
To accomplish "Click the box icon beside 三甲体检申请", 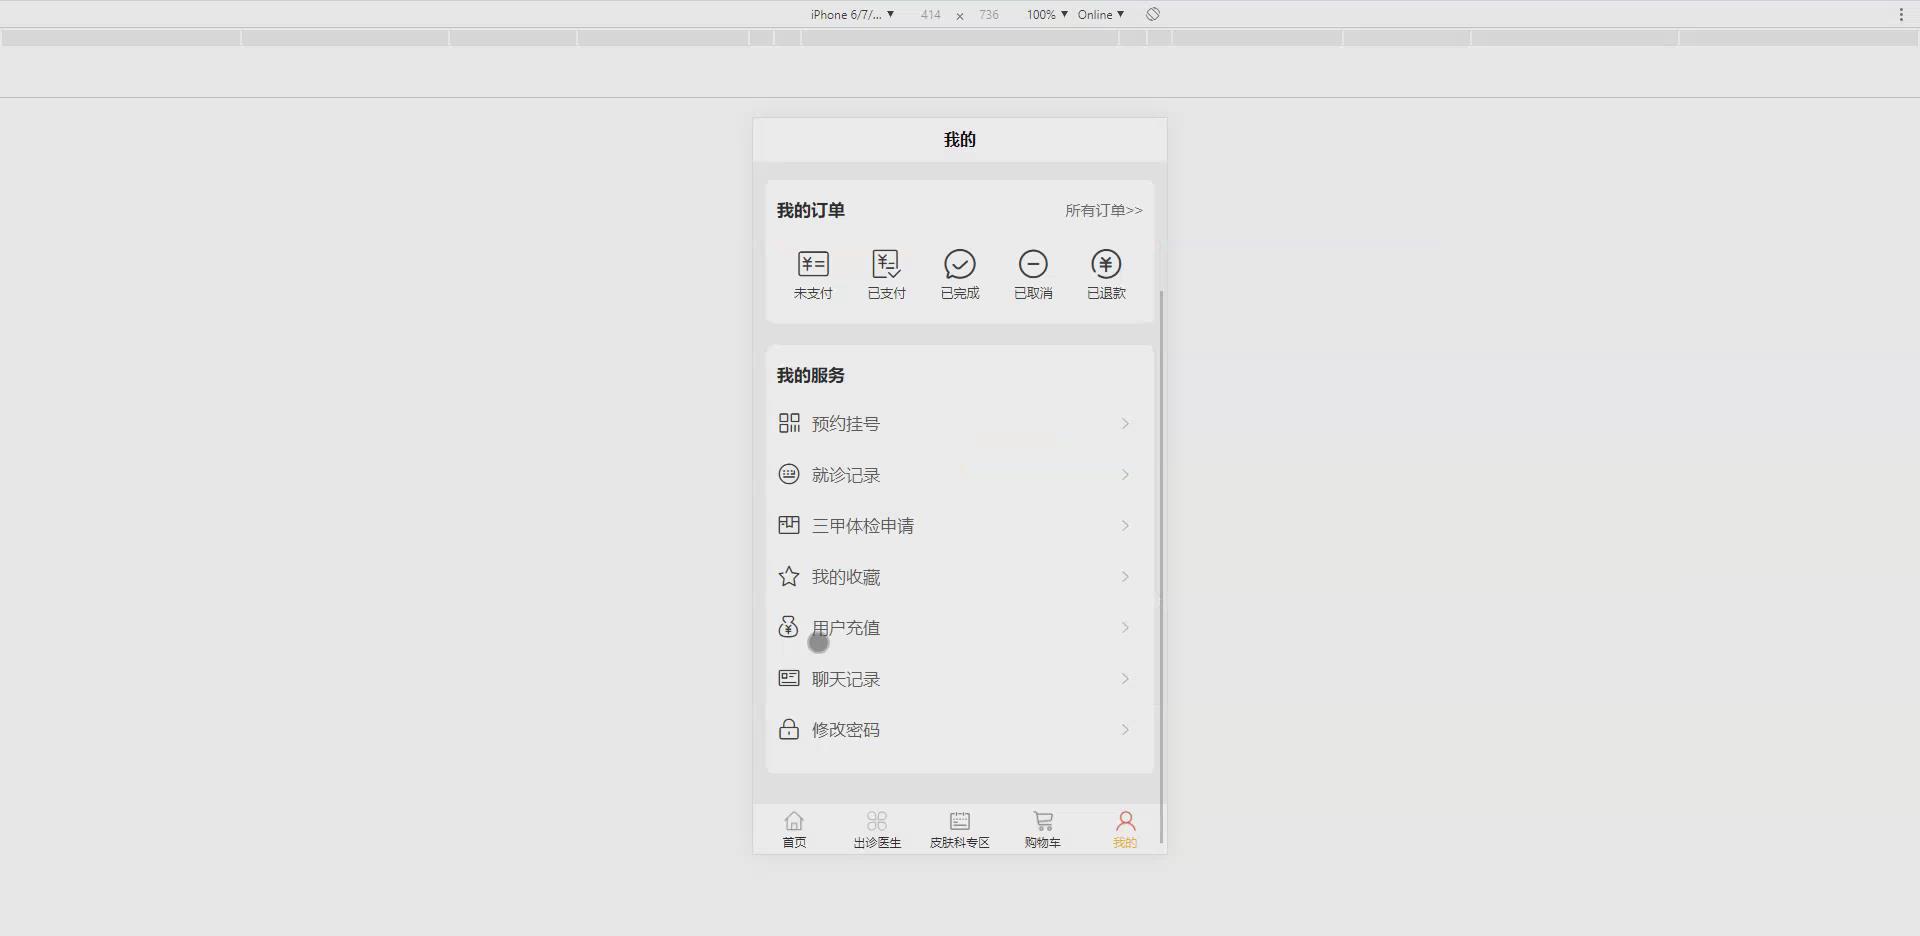I will [789, 525].
